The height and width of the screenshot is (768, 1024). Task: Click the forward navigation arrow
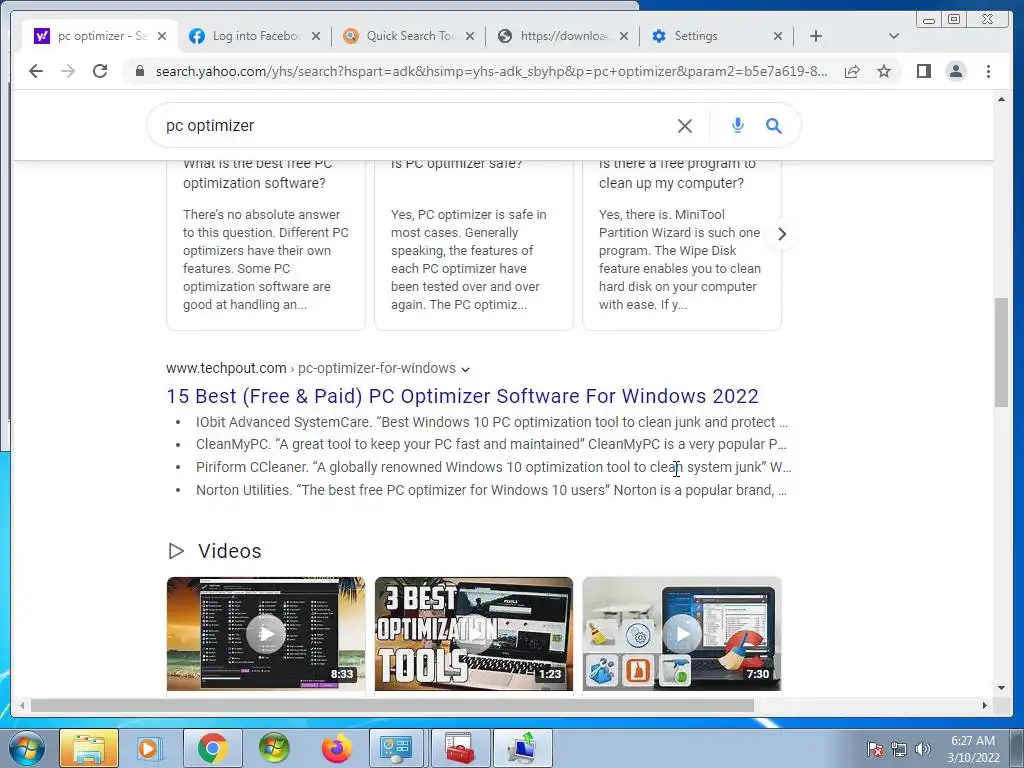[68, 71]
